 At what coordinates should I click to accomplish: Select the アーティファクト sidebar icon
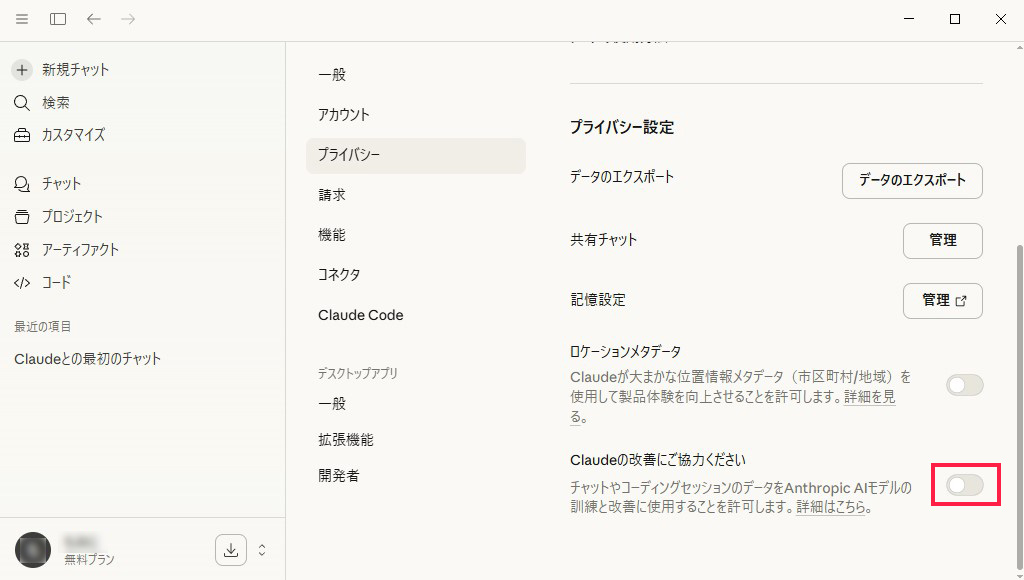[21, 249]
